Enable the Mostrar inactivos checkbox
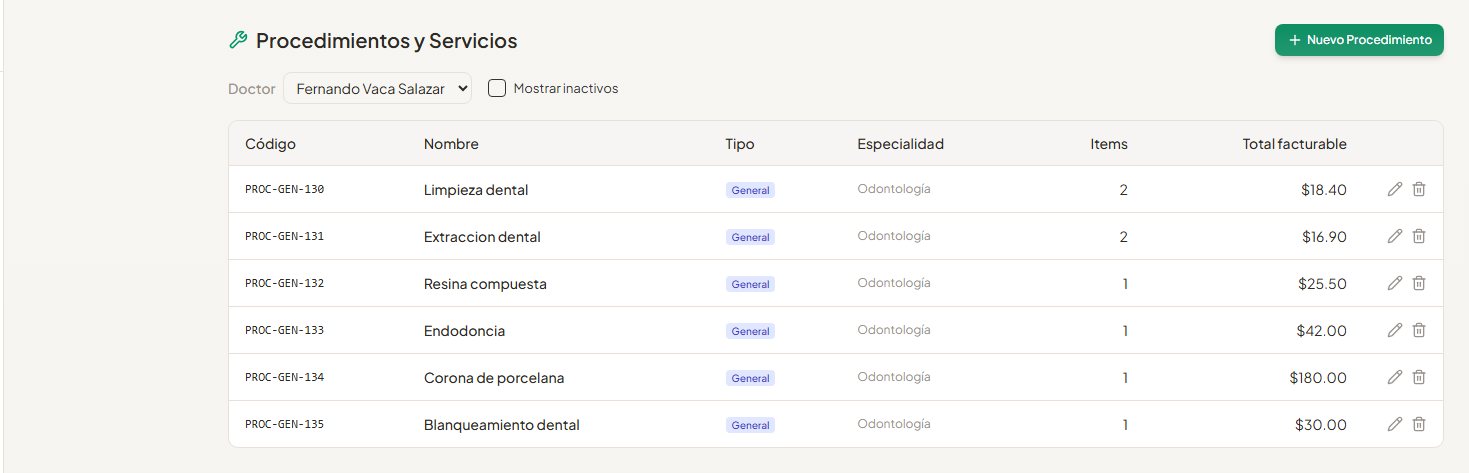 click(496, 88)
